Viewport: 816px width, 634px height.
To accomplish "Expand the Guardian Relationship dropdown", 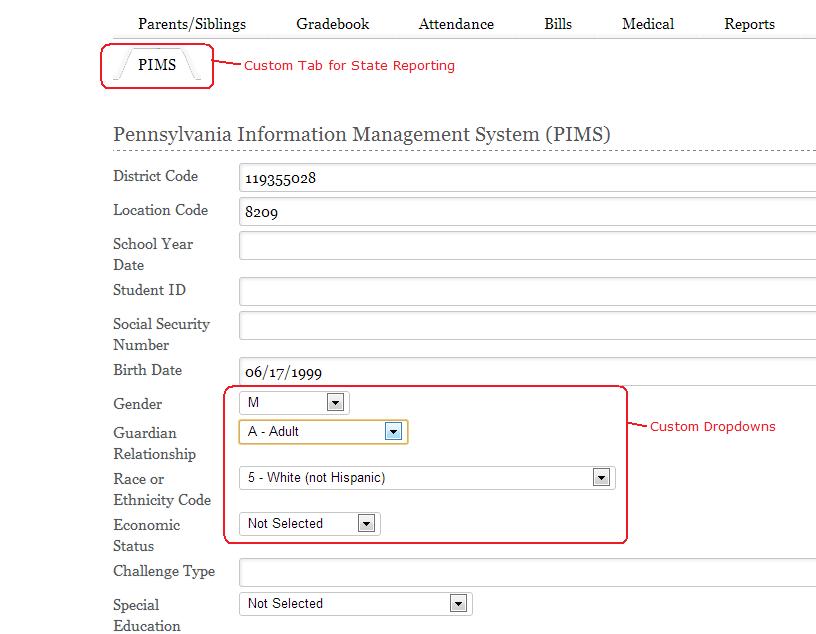I will [322, 432].
